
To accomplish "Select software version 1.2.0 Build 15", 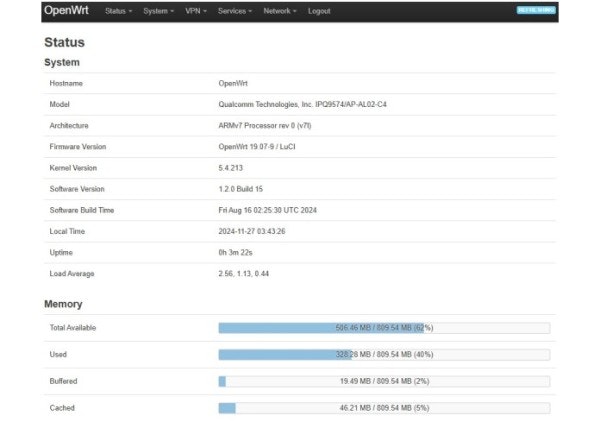I will coord(241,189).
